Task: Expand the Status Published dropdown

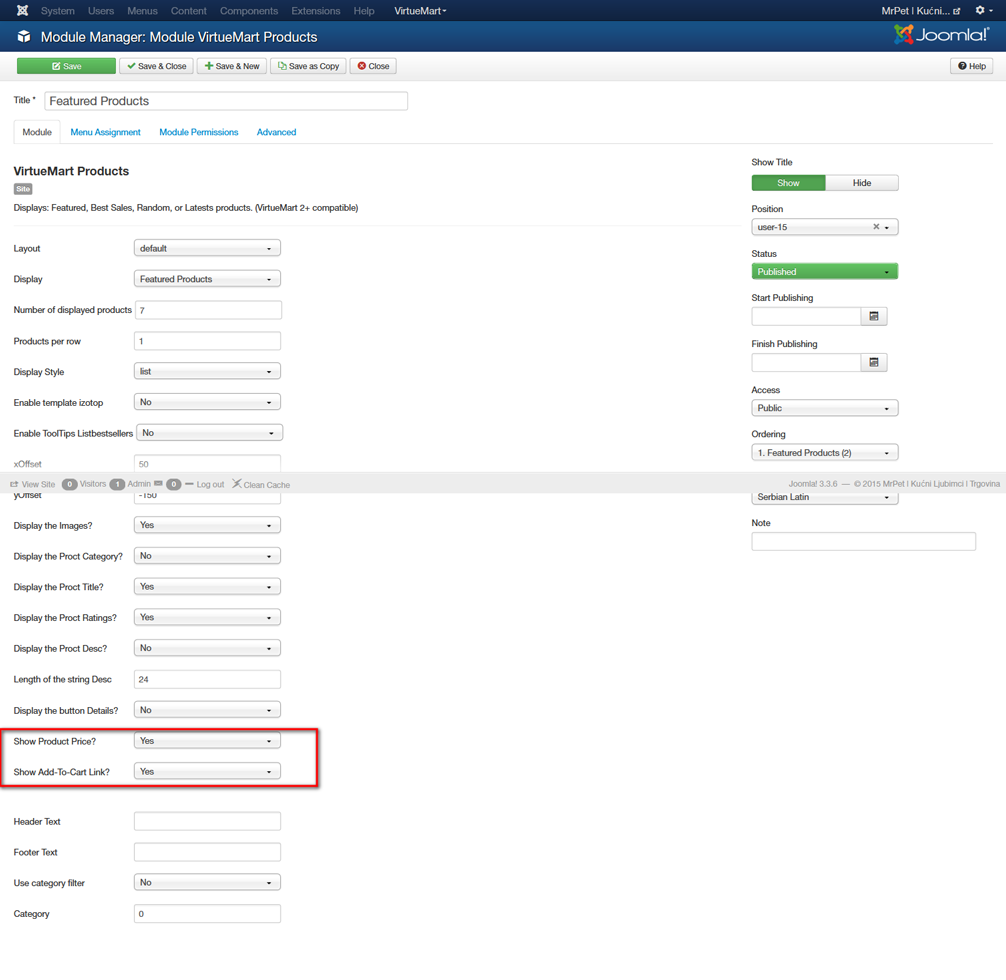Action: click(x=824, y=272)
